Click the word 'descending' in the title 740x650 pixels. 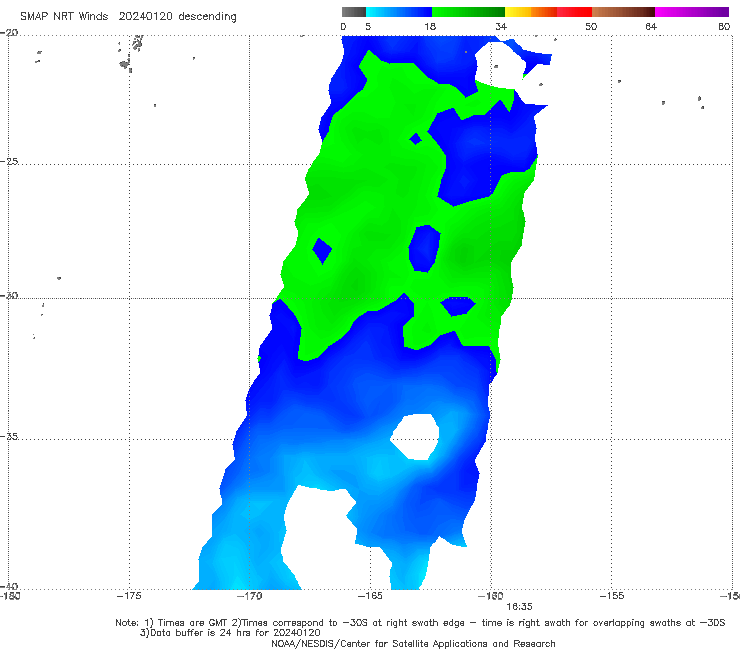(208, 17)
